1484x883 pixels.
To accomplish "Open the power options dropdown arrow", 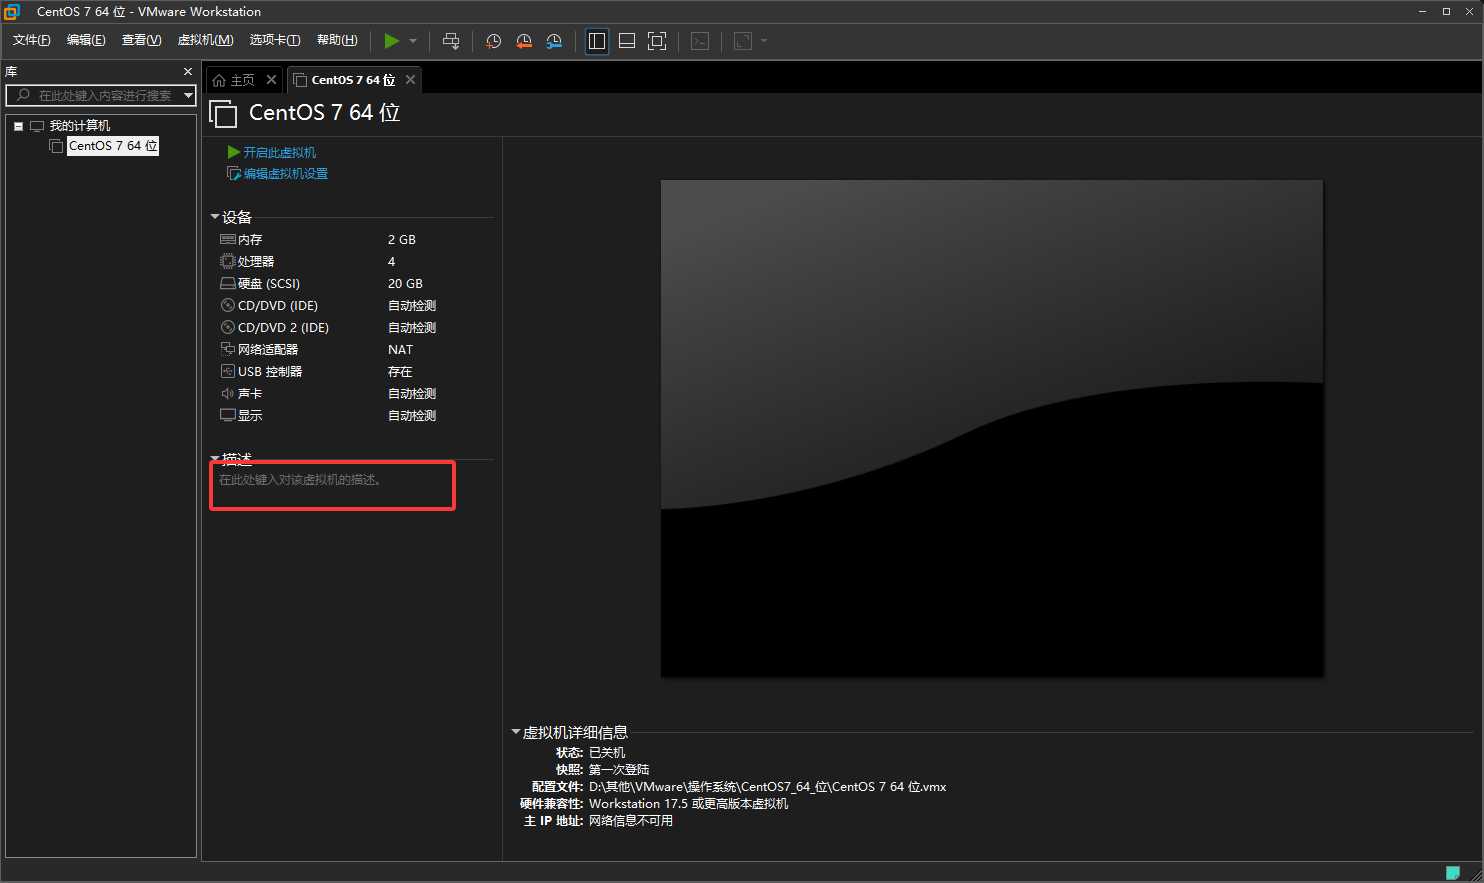I will pyautogui.click(x=413, y=41).
